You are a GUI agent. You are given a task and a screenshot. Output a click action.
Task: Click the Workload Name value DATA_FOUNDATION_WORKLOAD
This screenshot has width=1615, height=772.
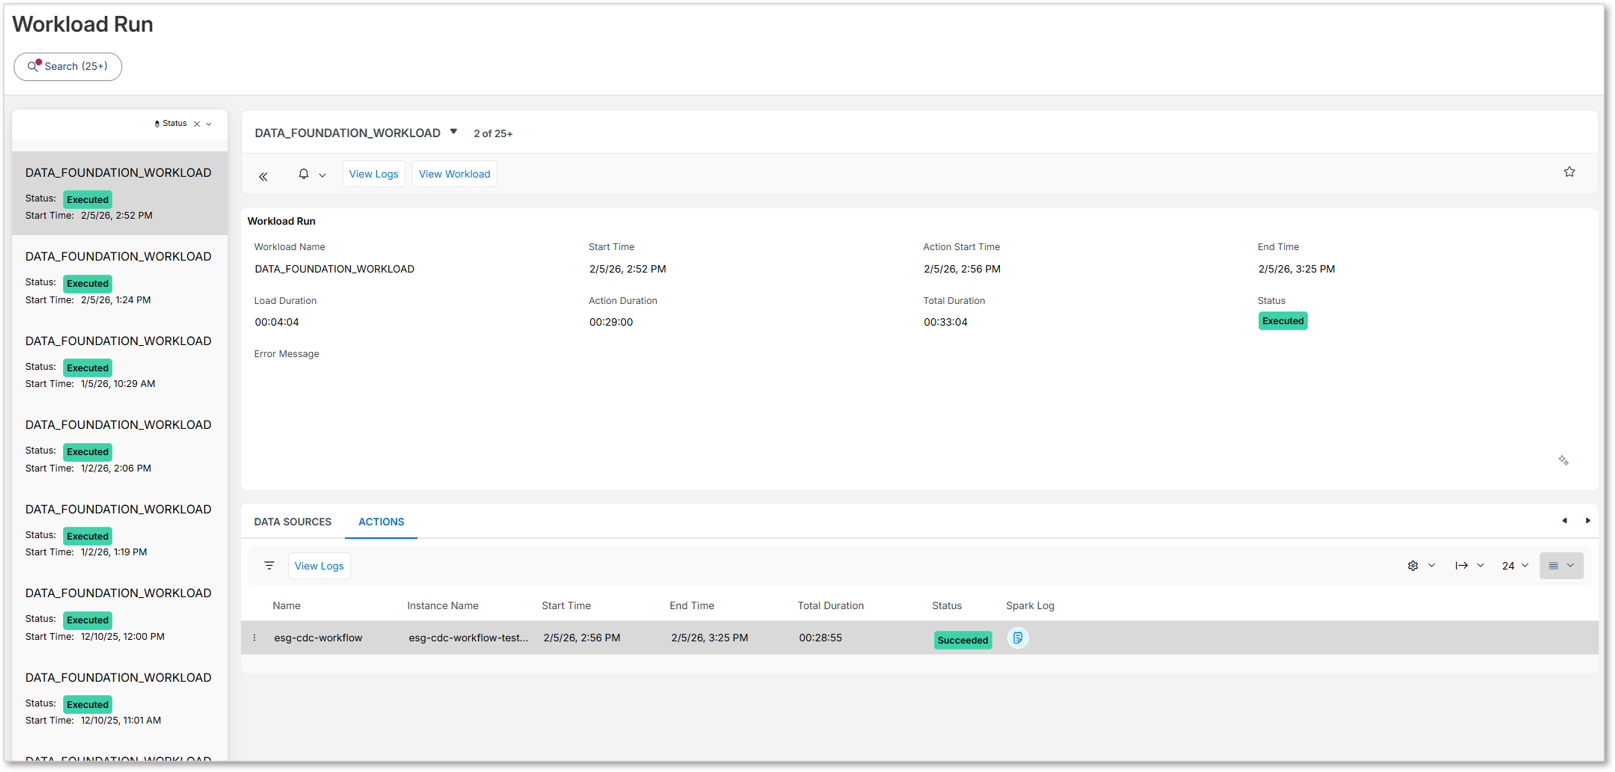tap(334, 269)
